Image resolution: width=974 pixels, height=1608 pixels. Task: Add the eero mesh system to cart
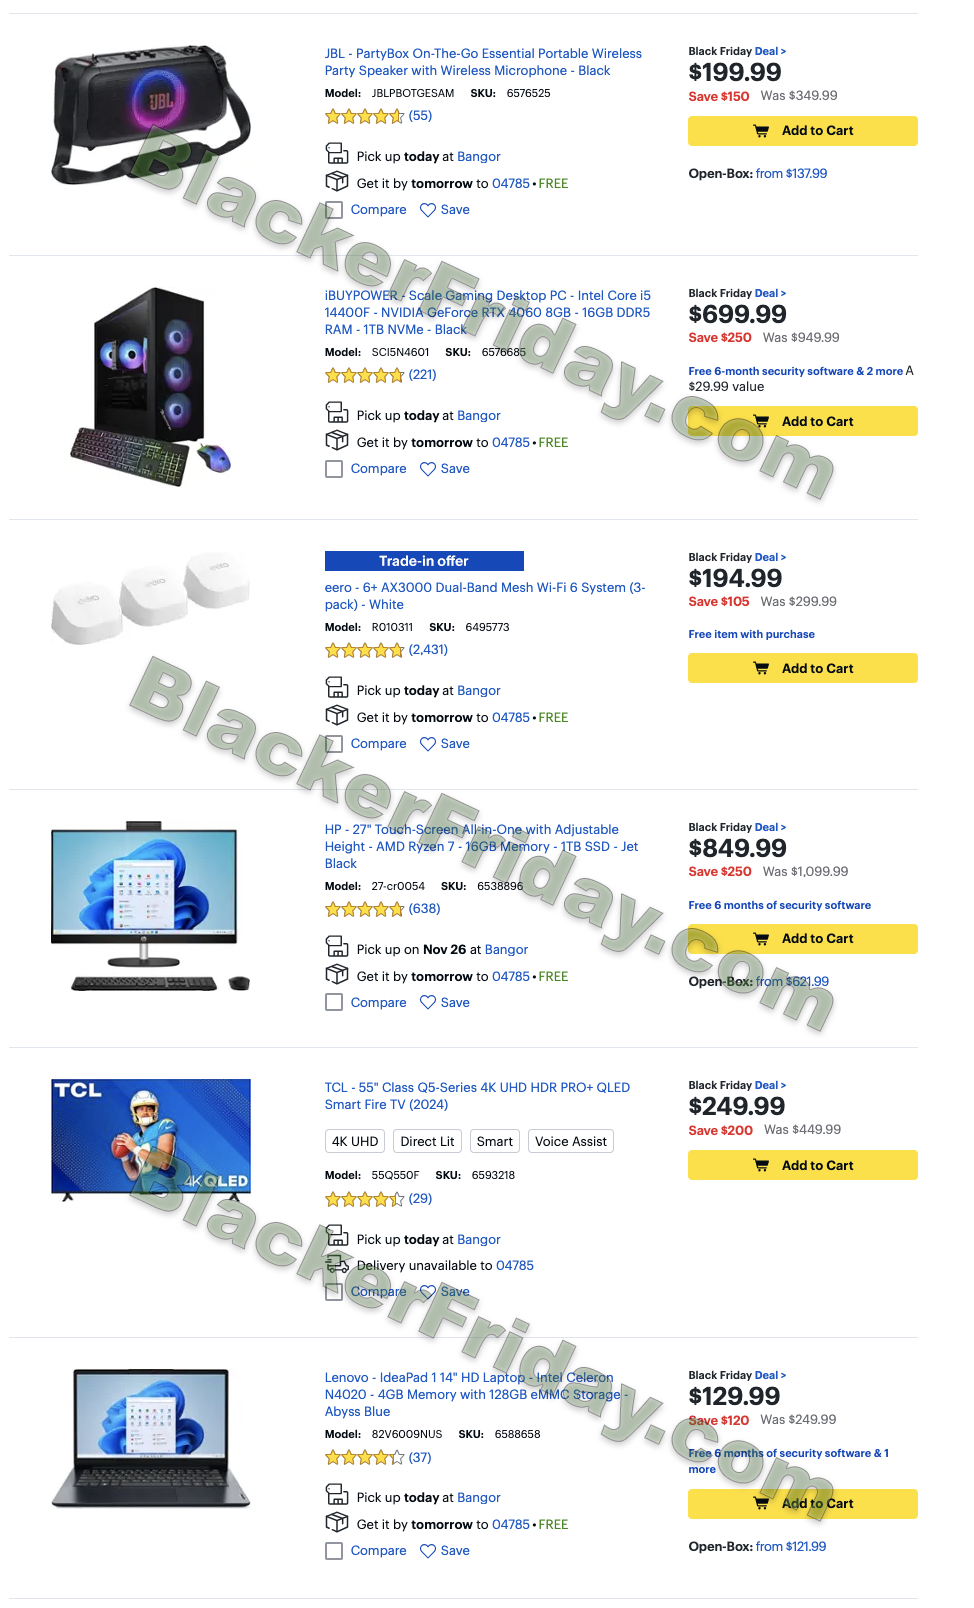click(x=803, y=668)
